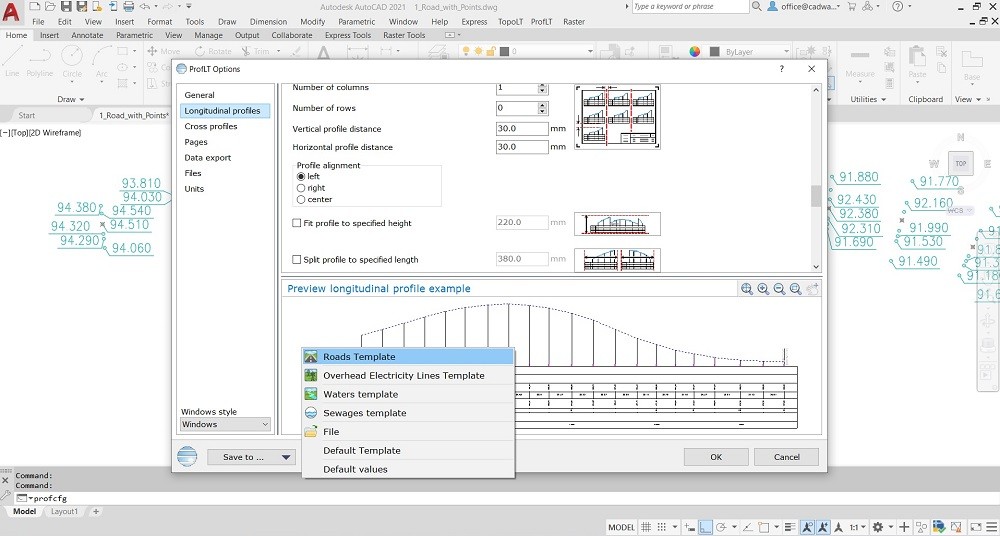Enable Split profile to specified length

297,260
